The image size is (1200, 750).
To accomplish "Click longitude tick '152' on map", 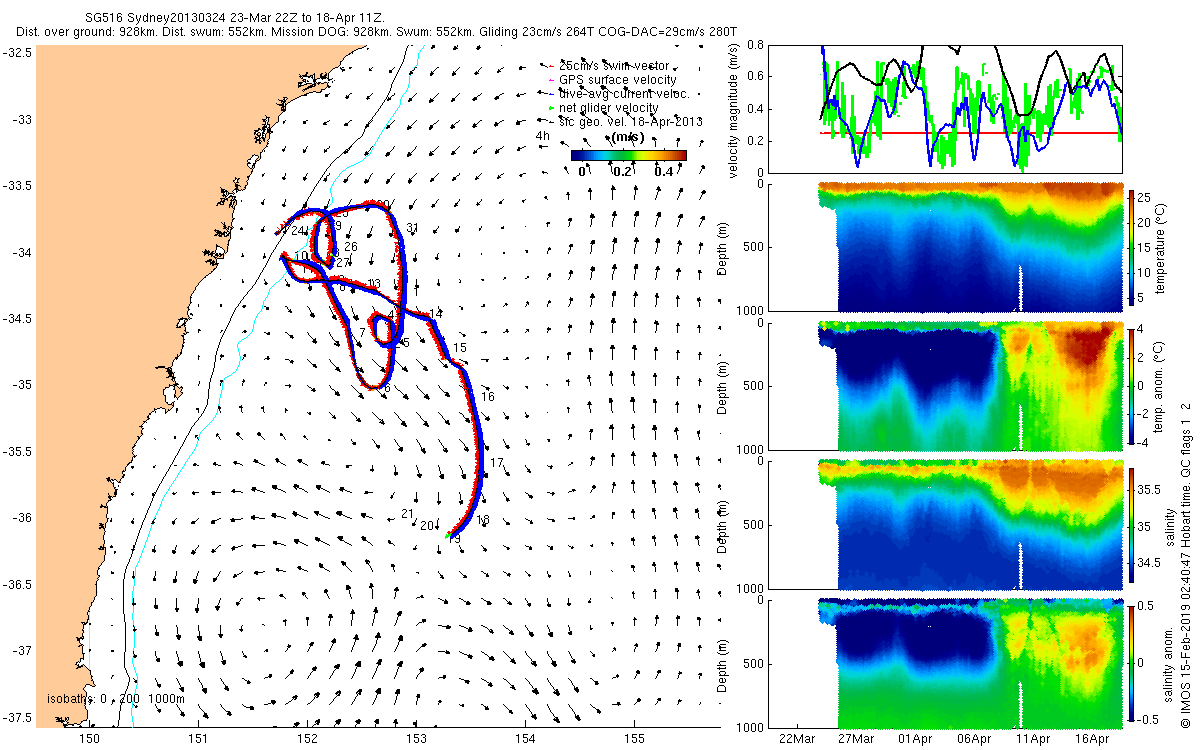I will (308, 739).
